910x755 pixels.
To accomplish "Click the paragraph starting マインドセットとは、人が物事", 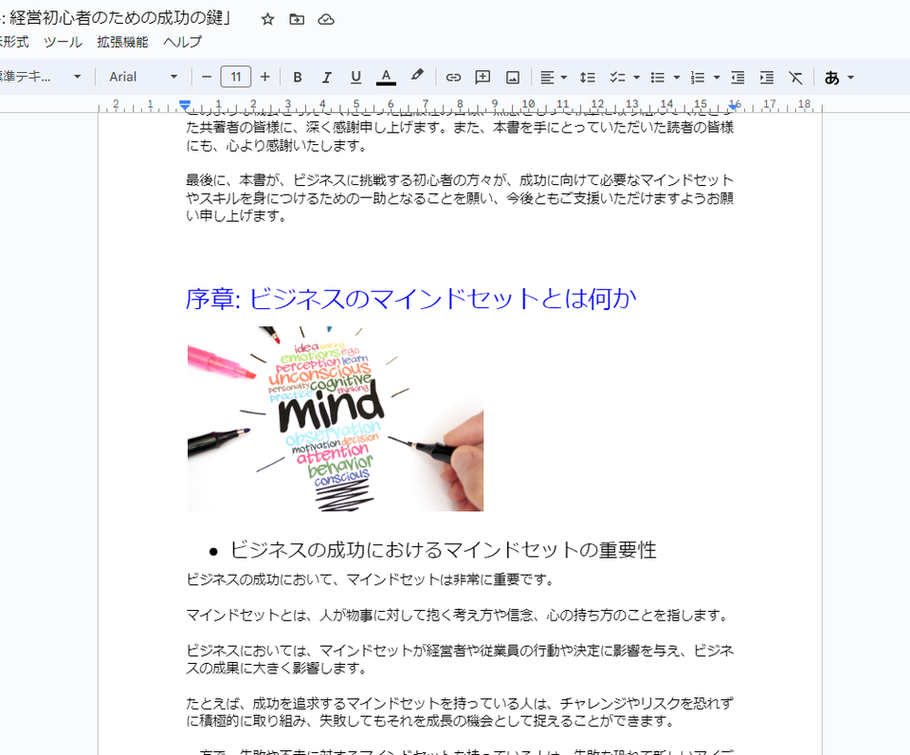I will 458,615.
